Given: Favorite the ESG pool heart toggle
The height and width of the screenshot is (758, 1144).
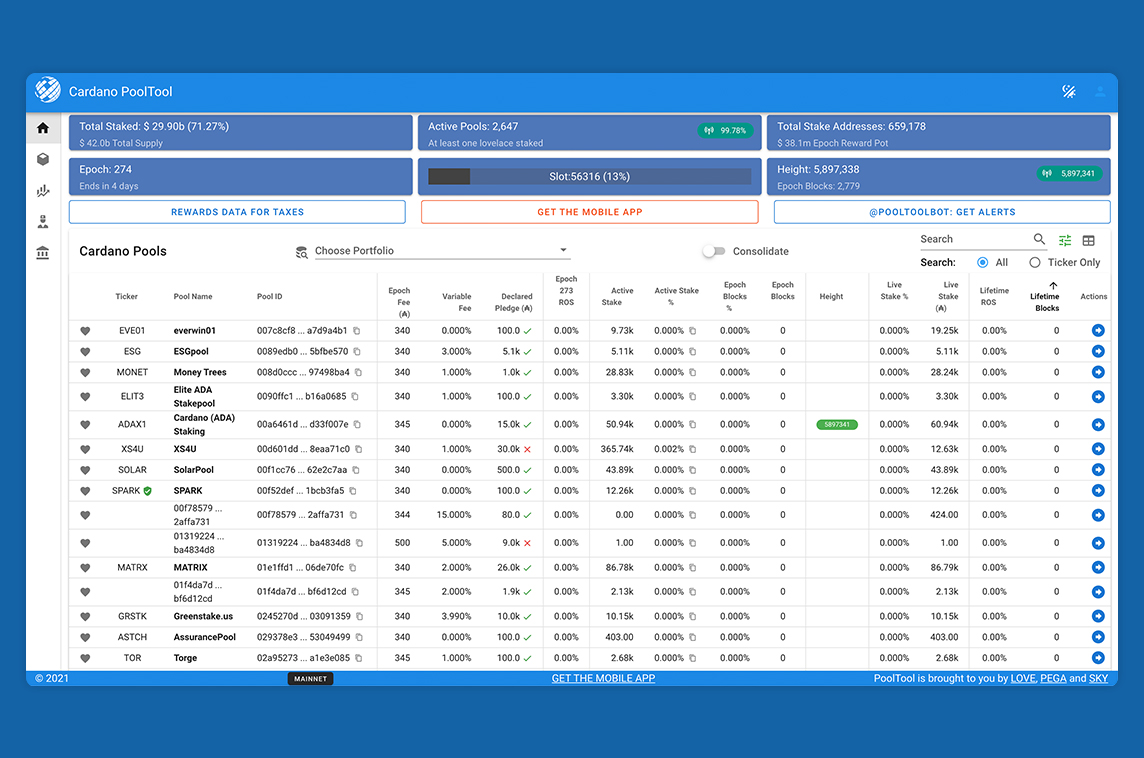Looking at the screenshot, I should click(85, 352).
